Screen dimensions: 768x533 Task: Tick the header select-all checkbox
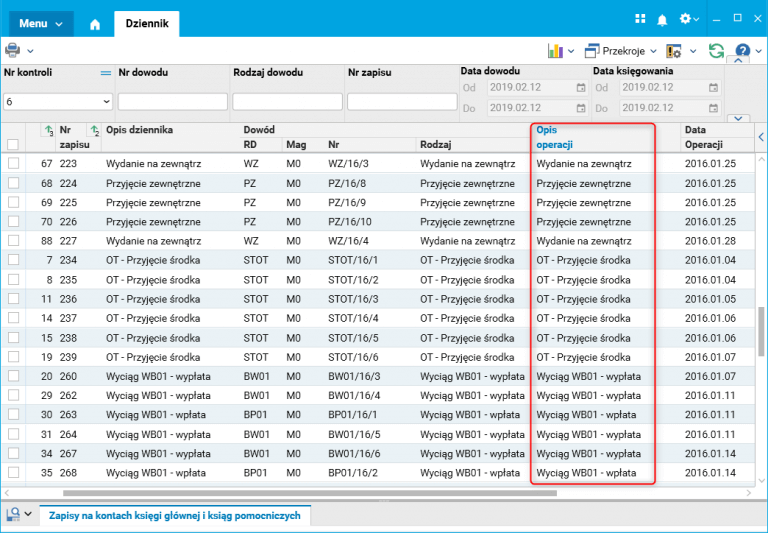13,145
